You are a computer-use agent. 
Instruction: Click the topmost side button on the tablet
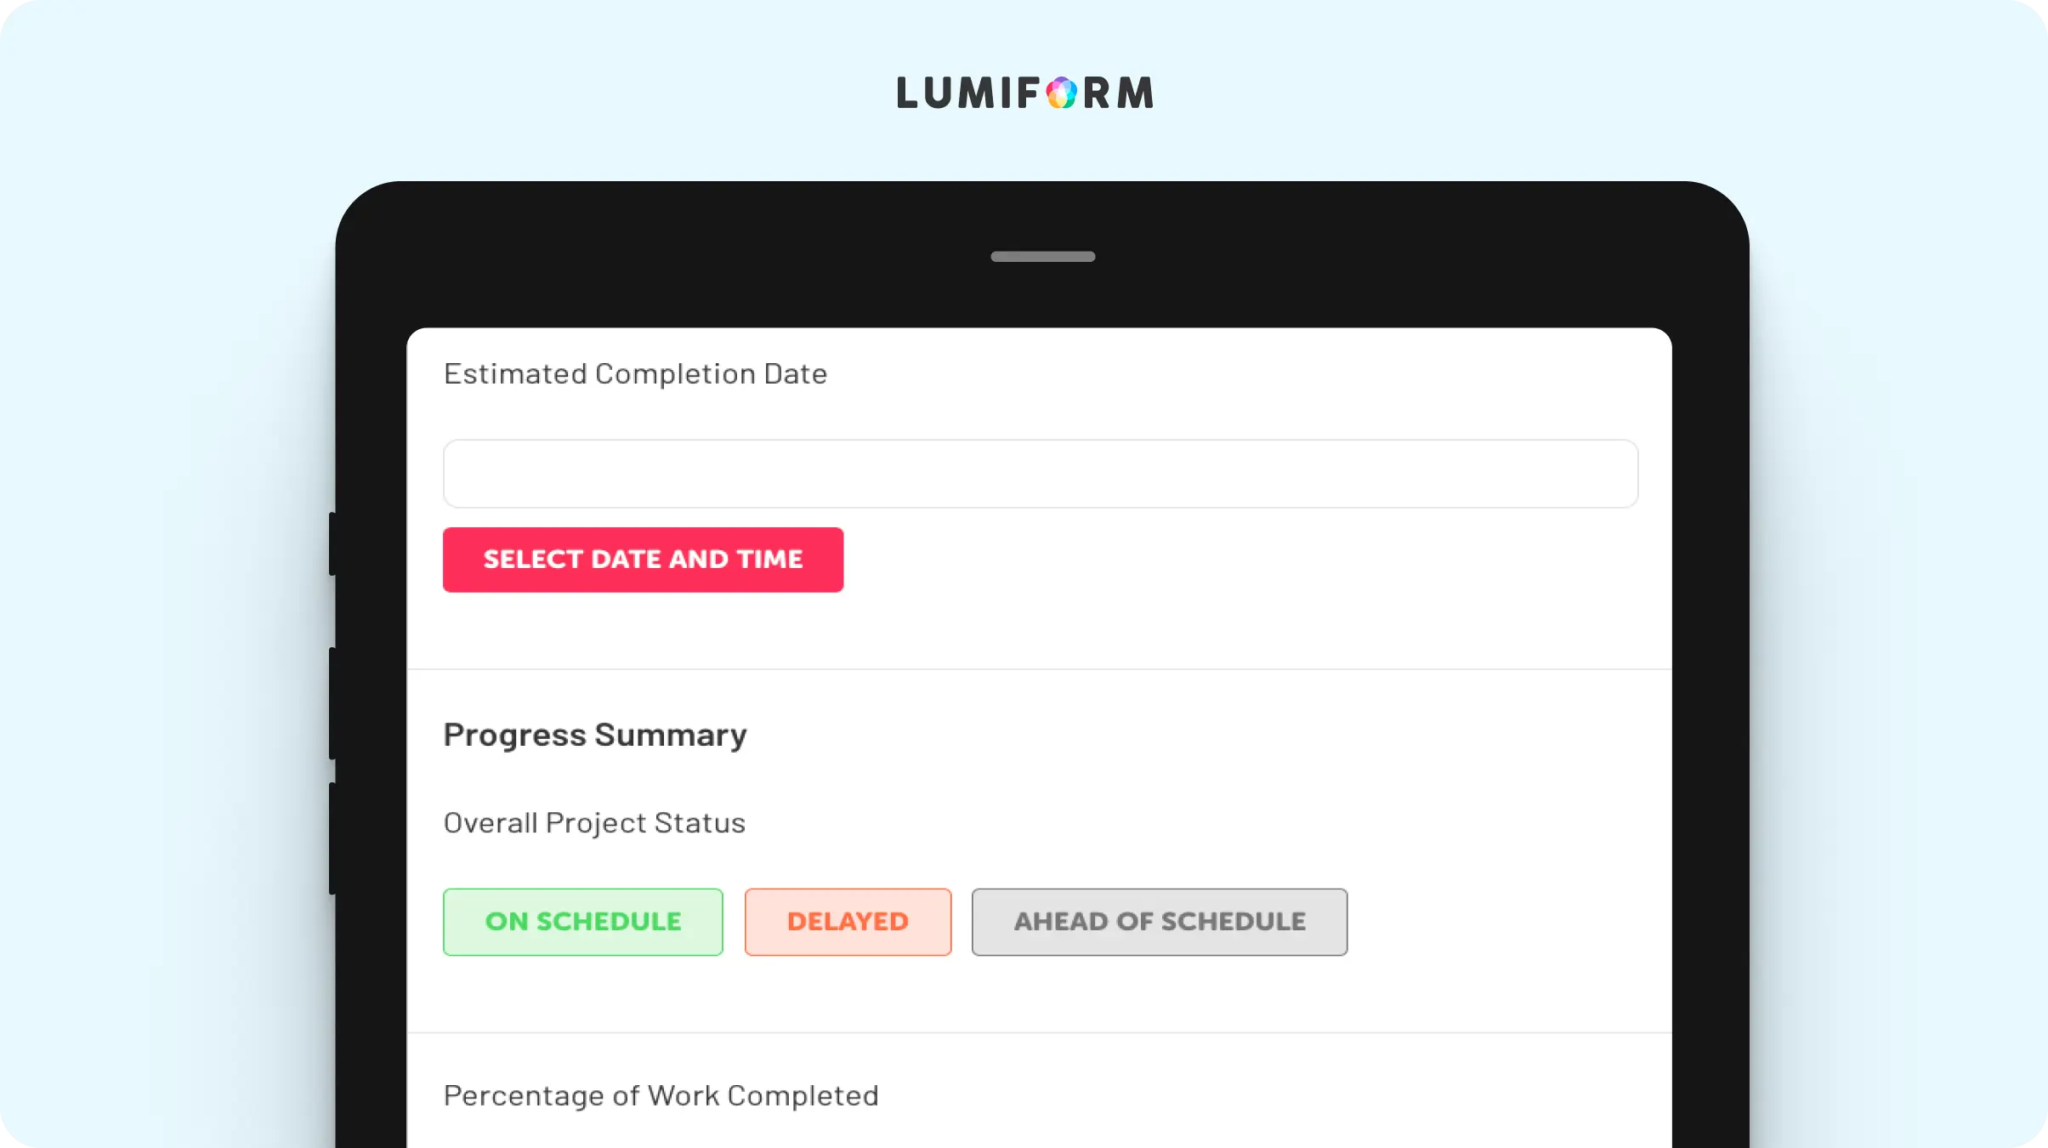coord(333,543)
